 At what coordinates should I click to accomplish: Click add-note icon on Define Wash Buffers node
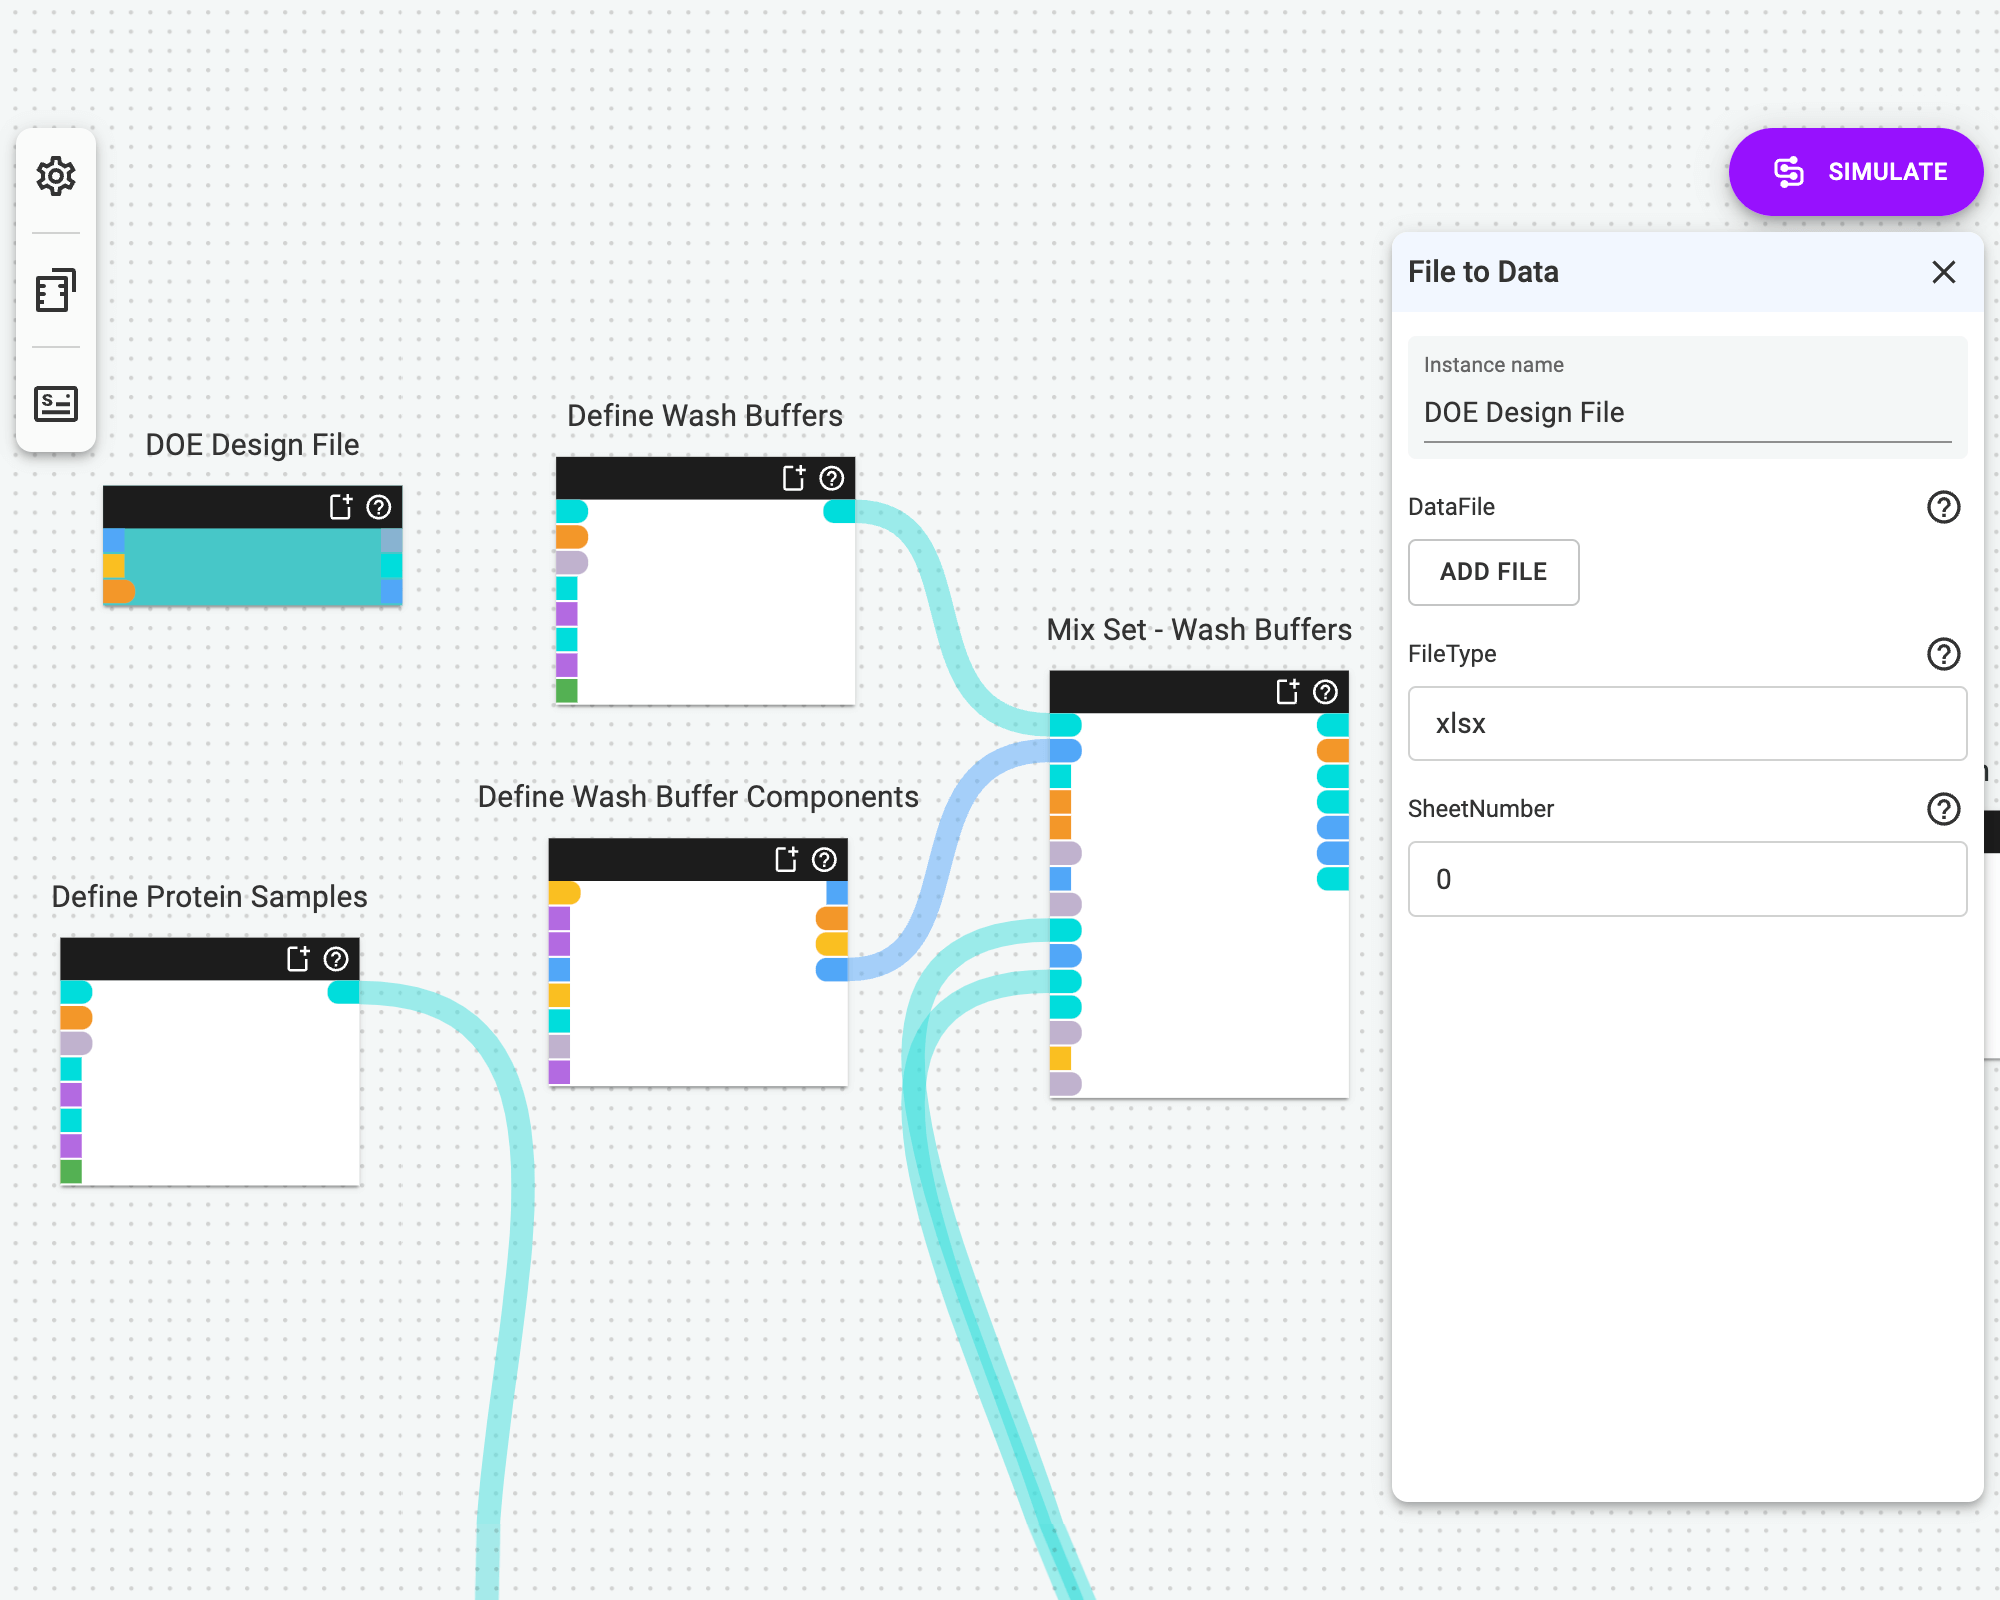click(793, 478)
